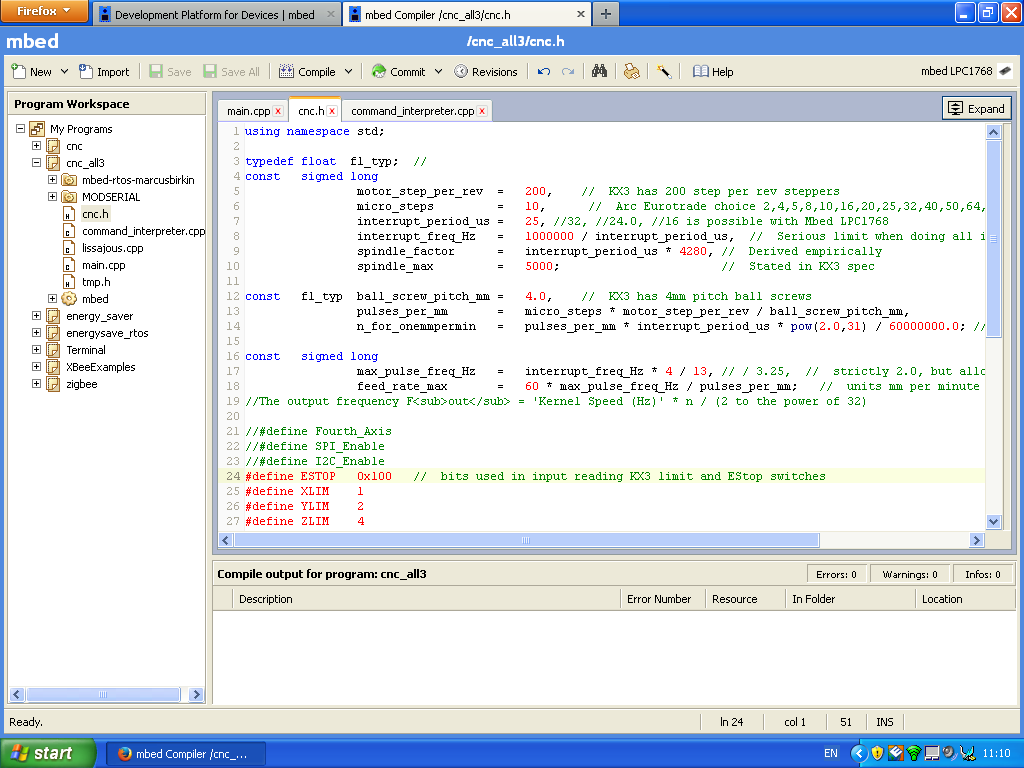Expand the cnc program folder
Screen dimensions: 1024x768
[37, 146]
